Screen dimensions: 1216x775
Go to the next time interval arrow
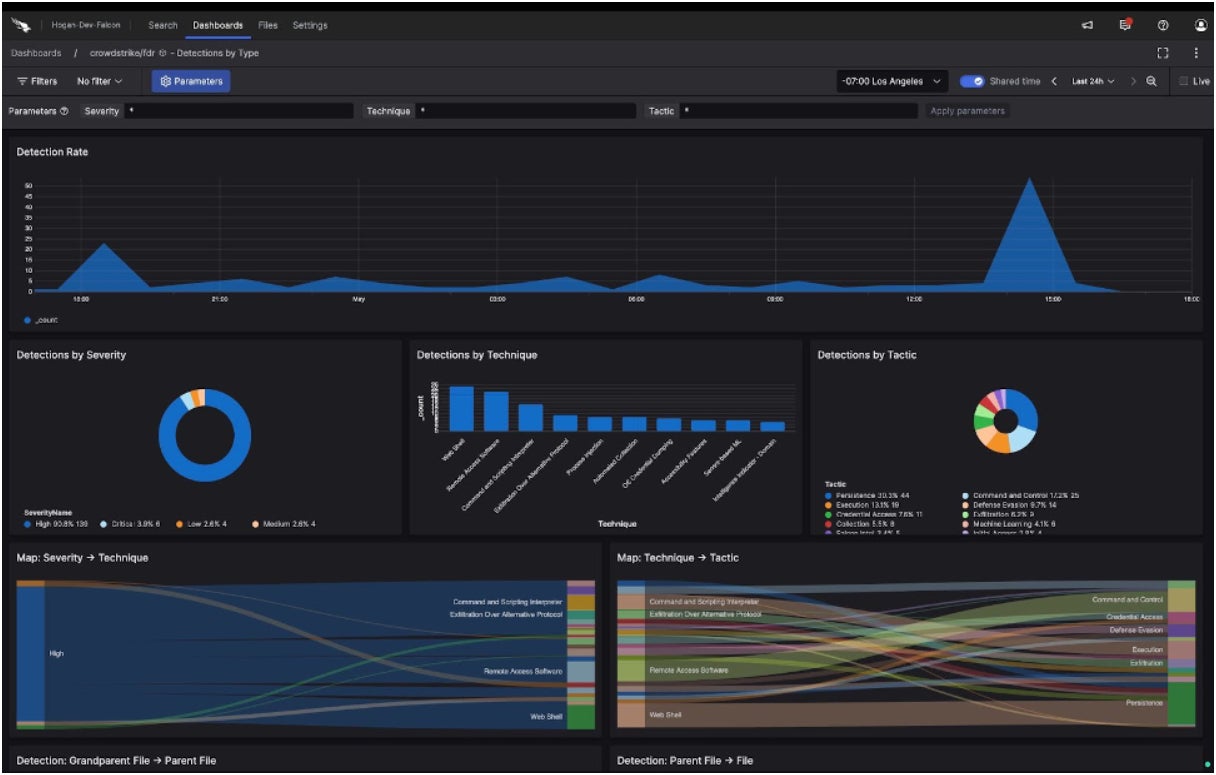coord(1134,81)
